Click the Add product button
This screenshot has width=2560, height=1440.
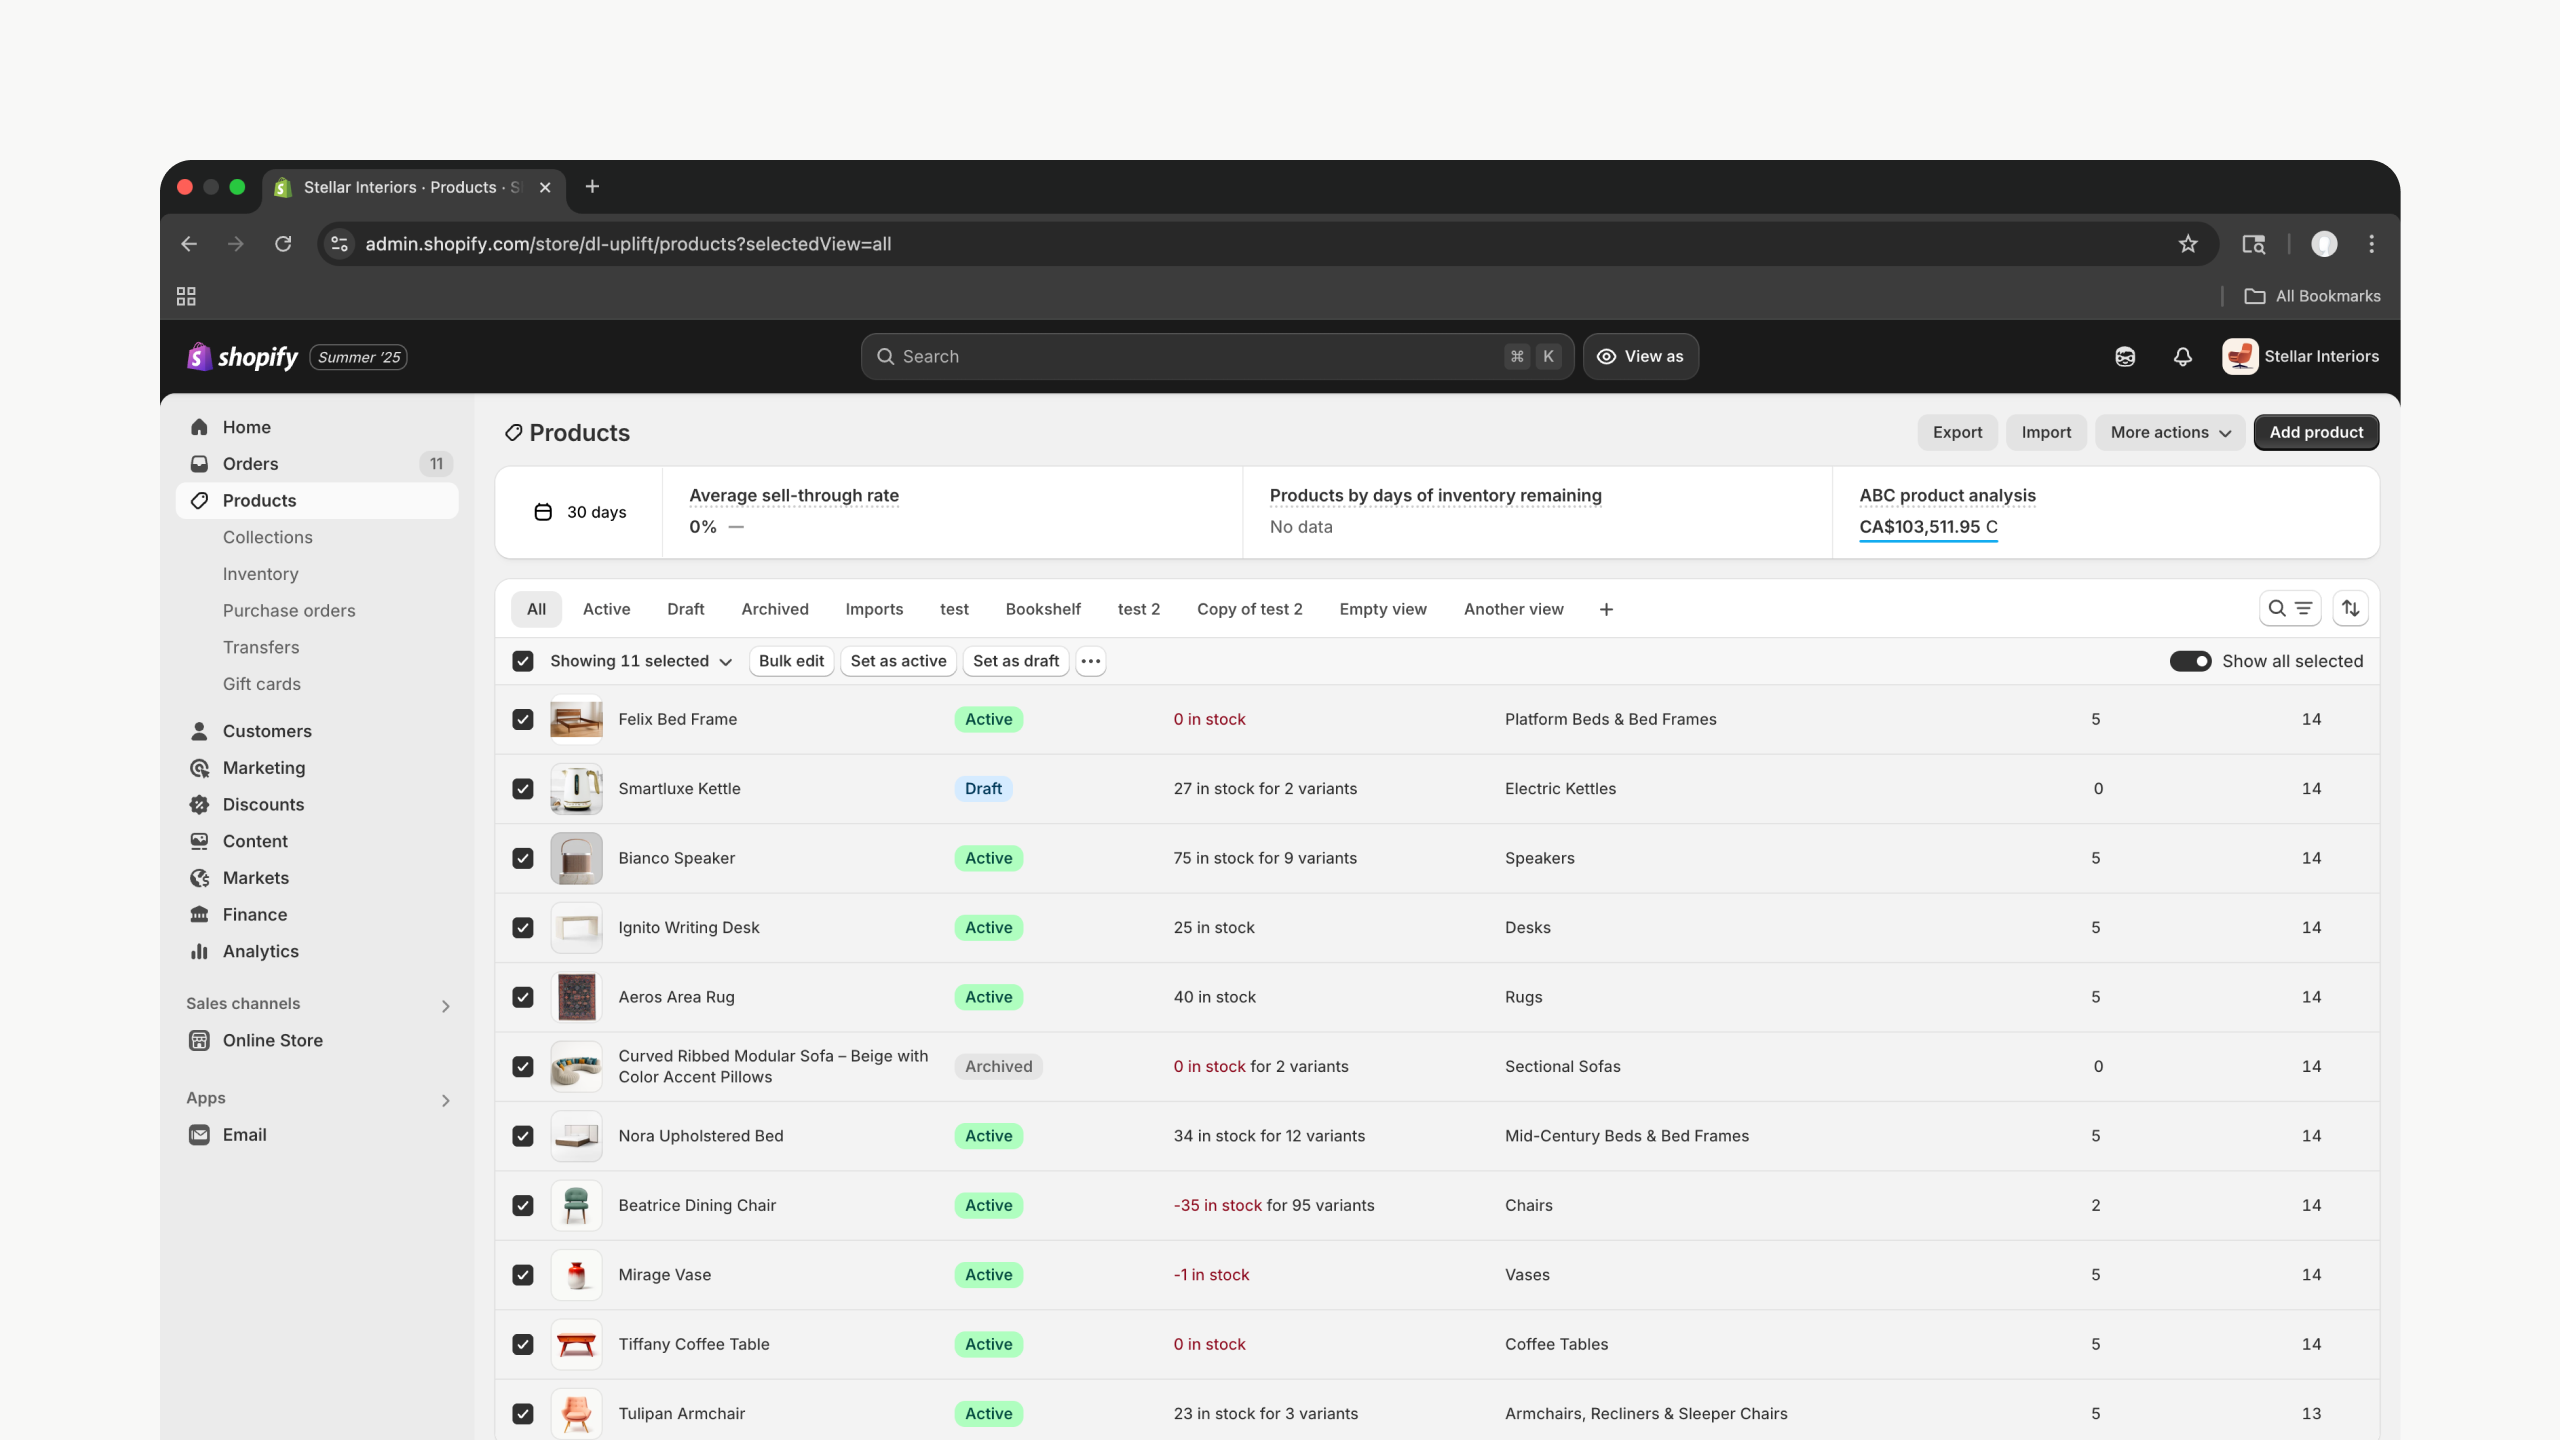pos(2315,433)
